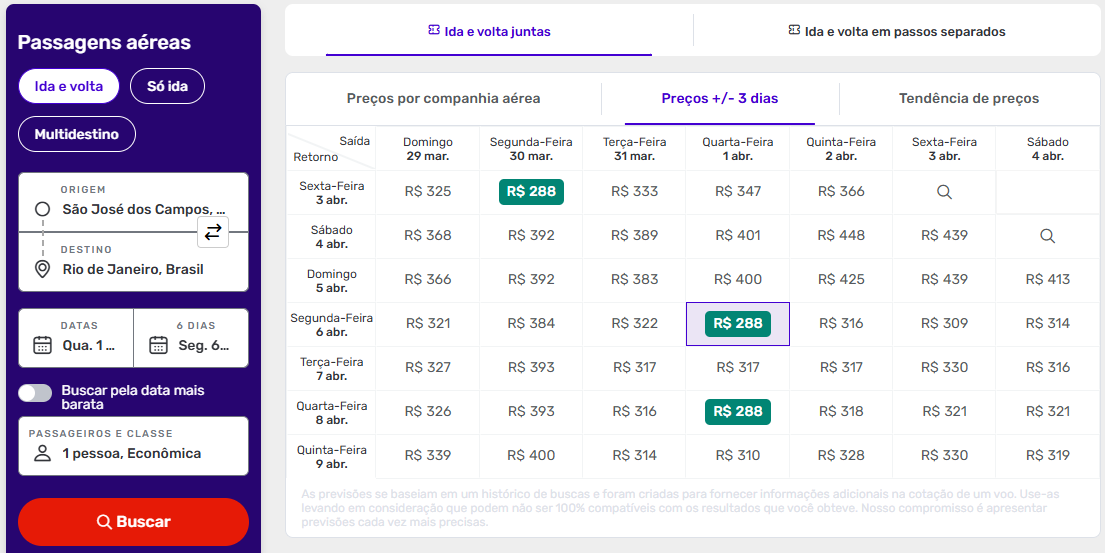Click magnifier in Sexta-Feira 3 abr. column
The height and width of the screenshot is (553, 1105).
(943, 192)
